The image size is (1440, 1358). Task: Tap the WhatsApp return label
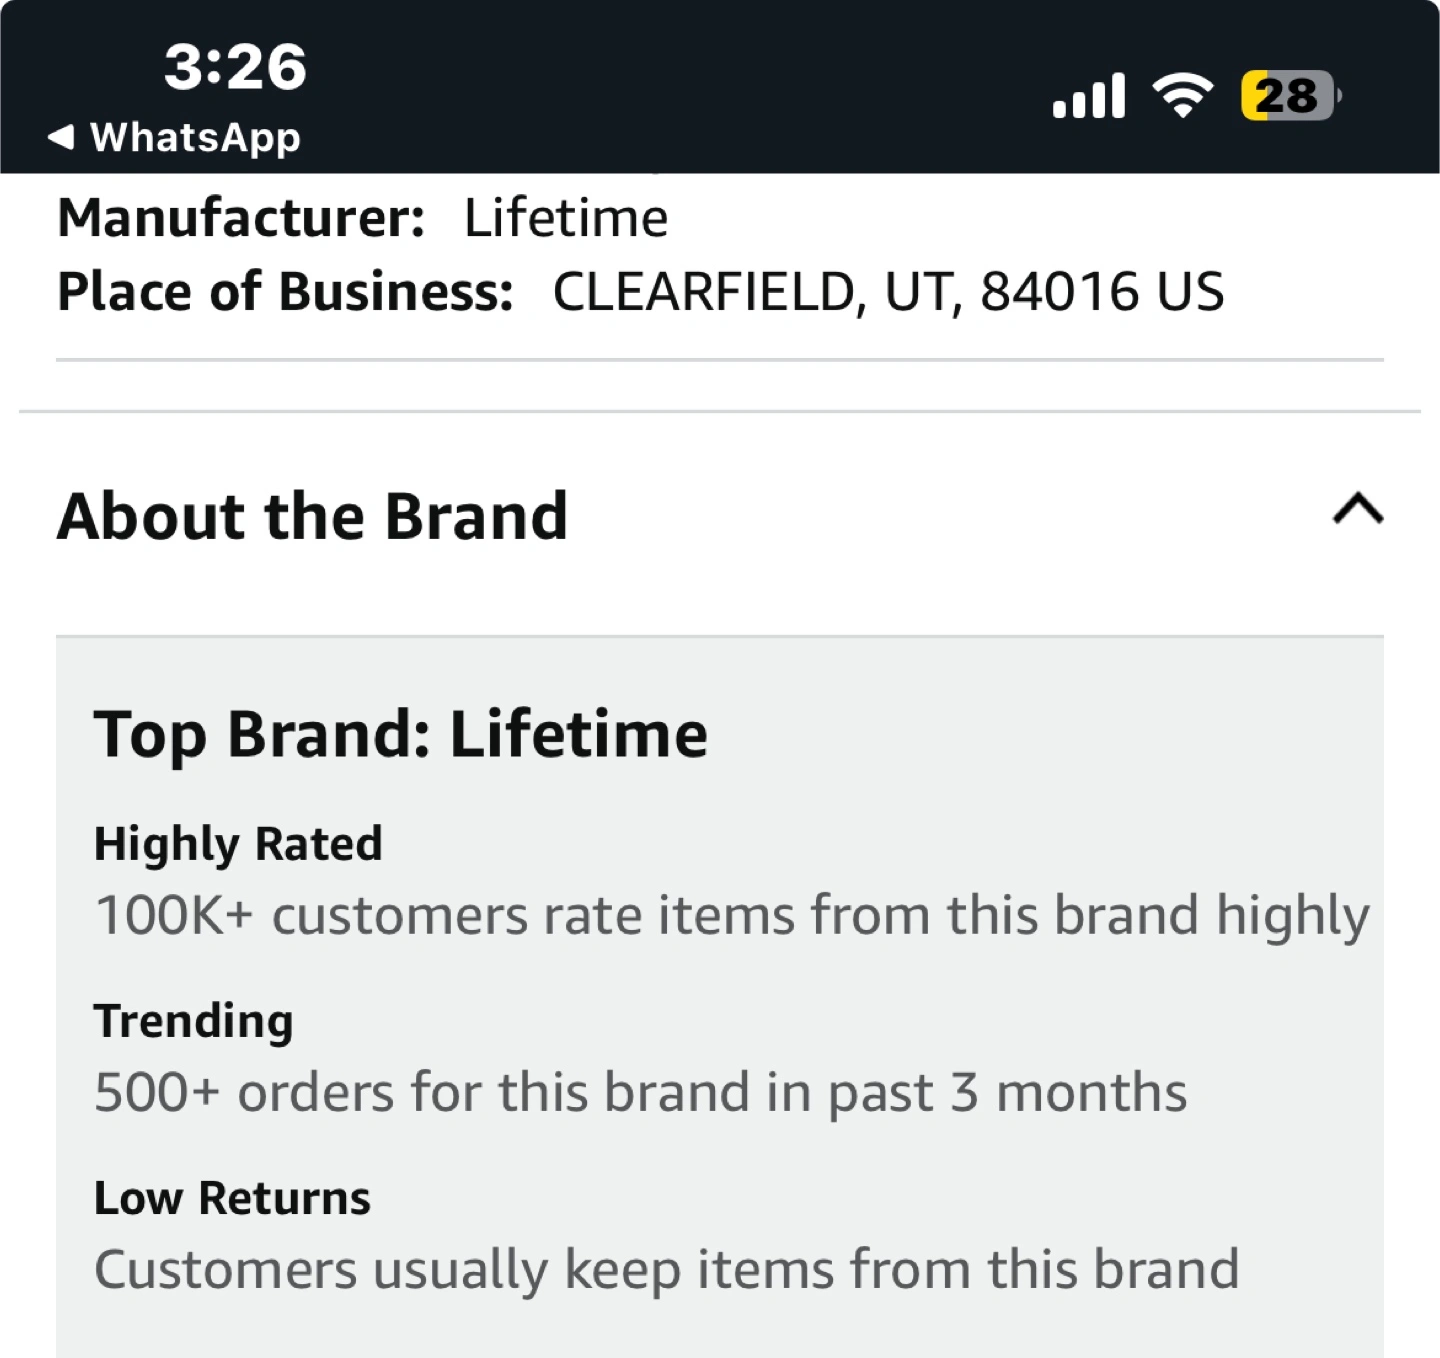coord(195,138)
